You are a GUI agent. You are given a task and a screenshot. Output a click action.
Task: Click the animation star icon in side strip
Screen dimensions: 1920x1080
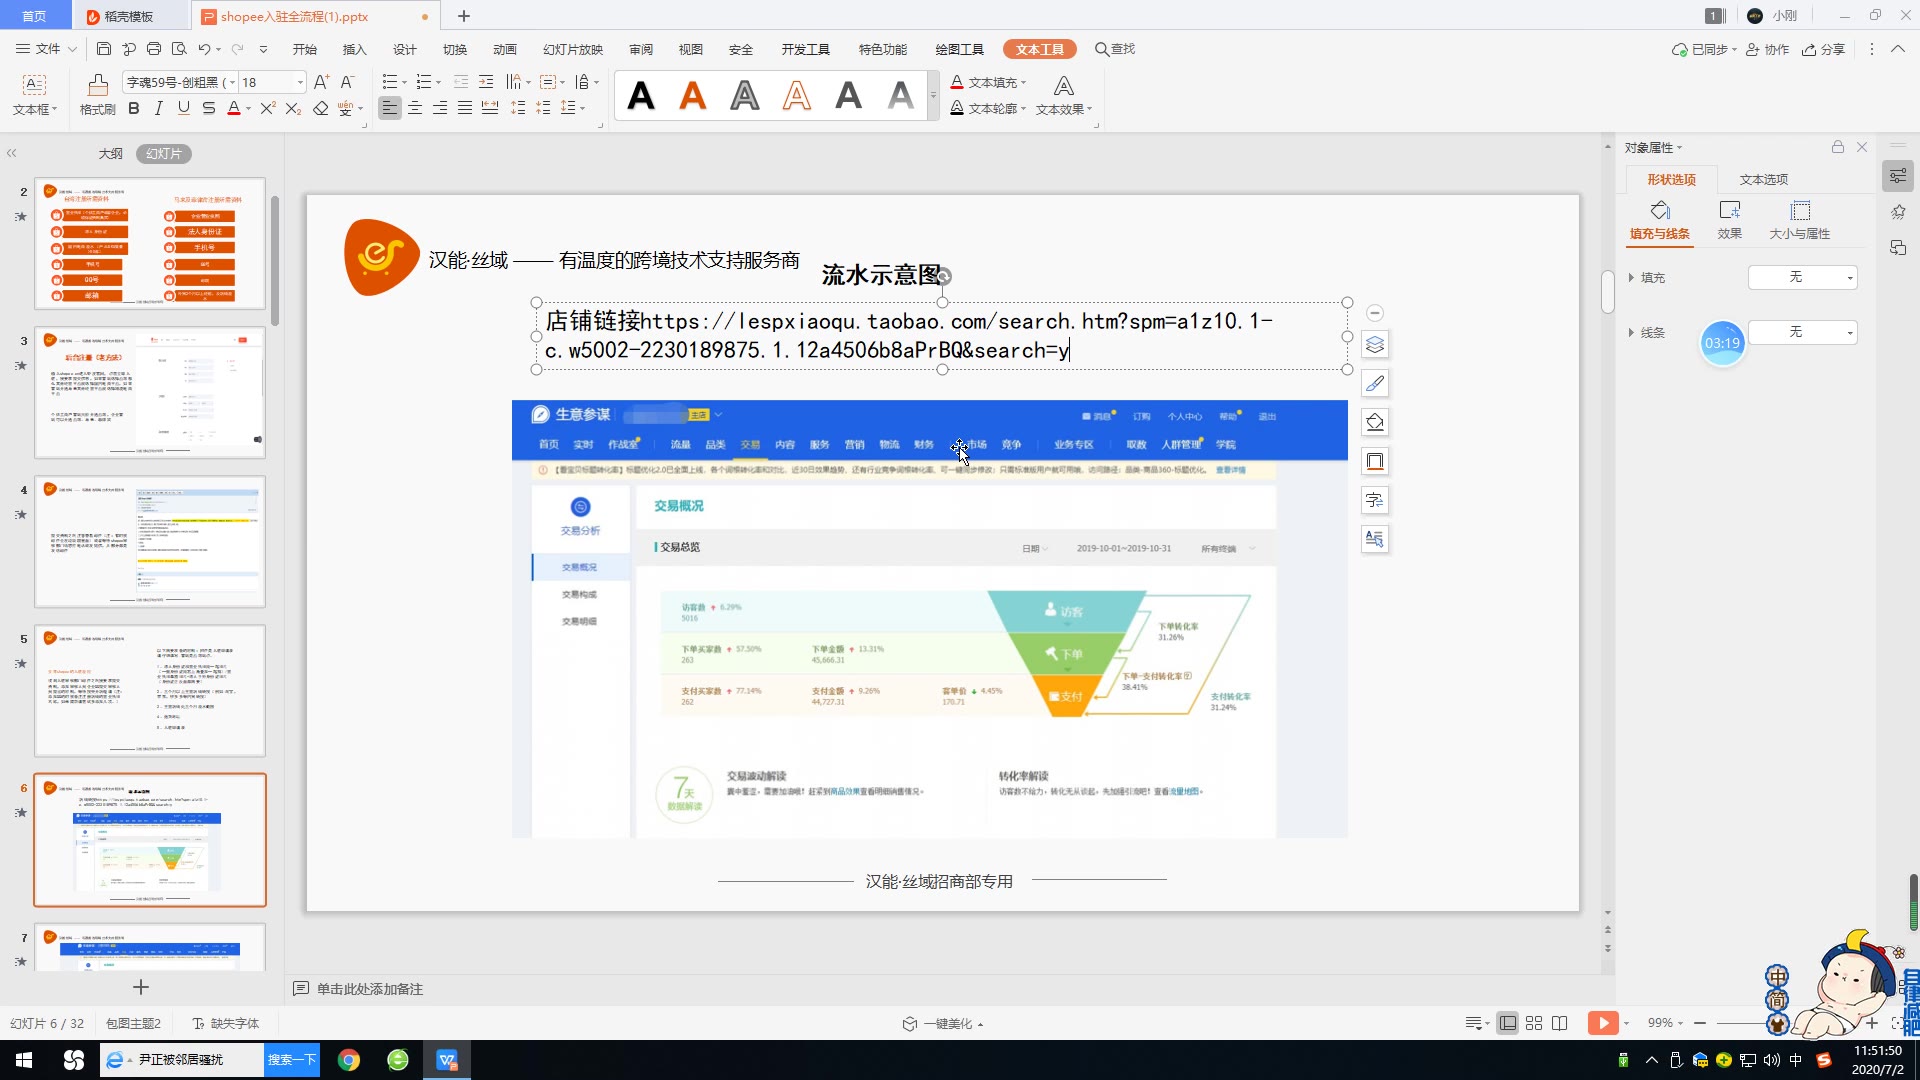click(x=1897, y=212)
